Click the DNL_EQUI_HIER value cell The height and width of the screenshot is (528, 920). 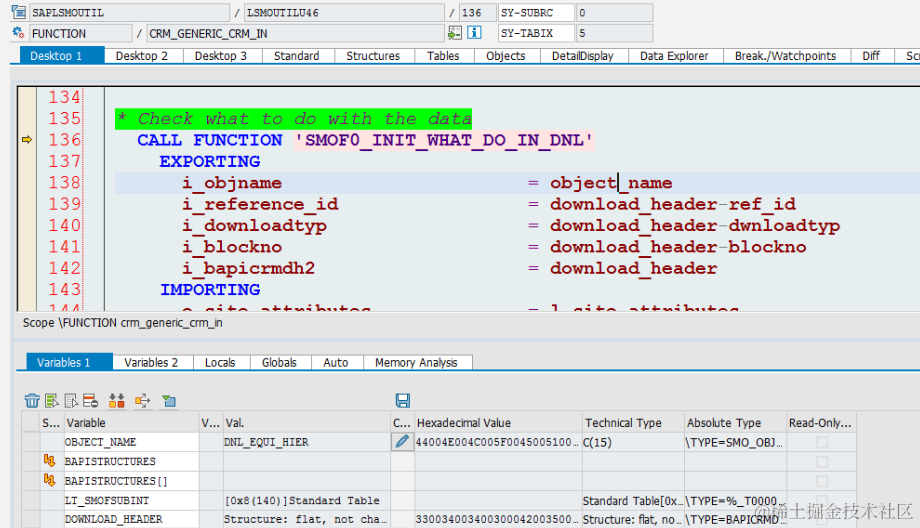point(307,442)
